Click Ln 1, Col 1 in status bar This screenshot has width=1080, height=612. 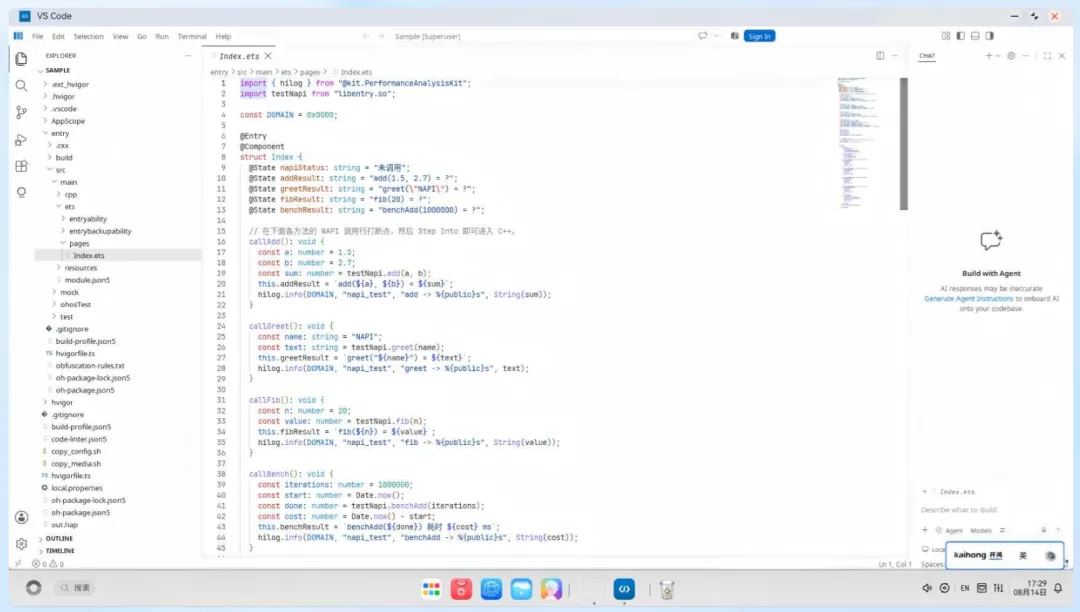click(895, 564)
